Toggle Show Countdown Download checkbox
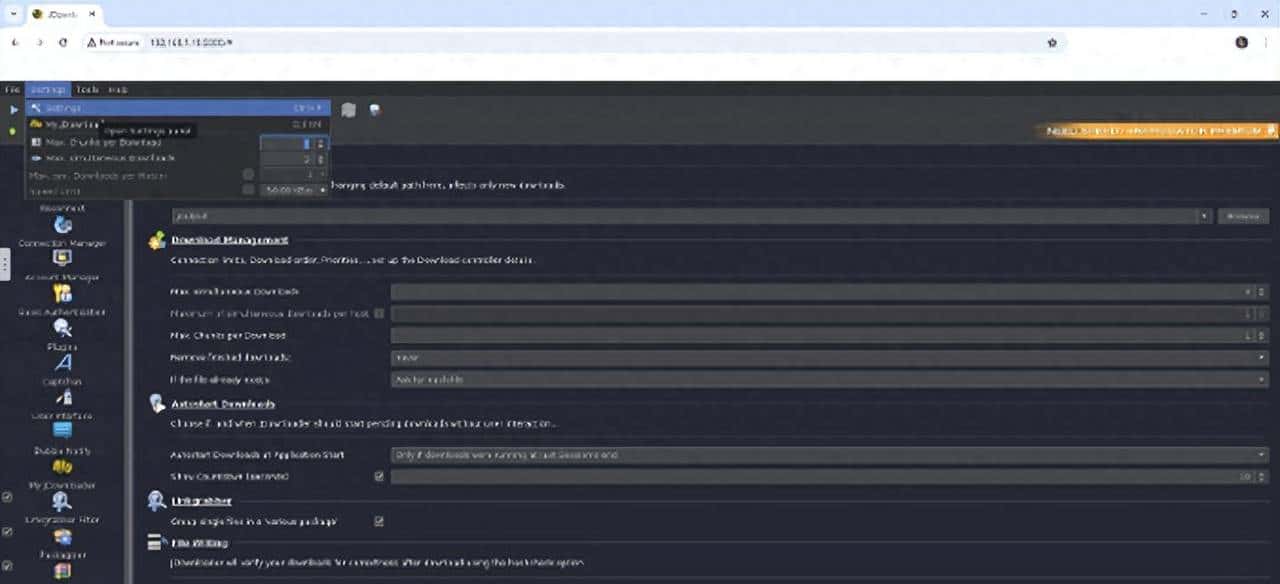 [379, 477]
